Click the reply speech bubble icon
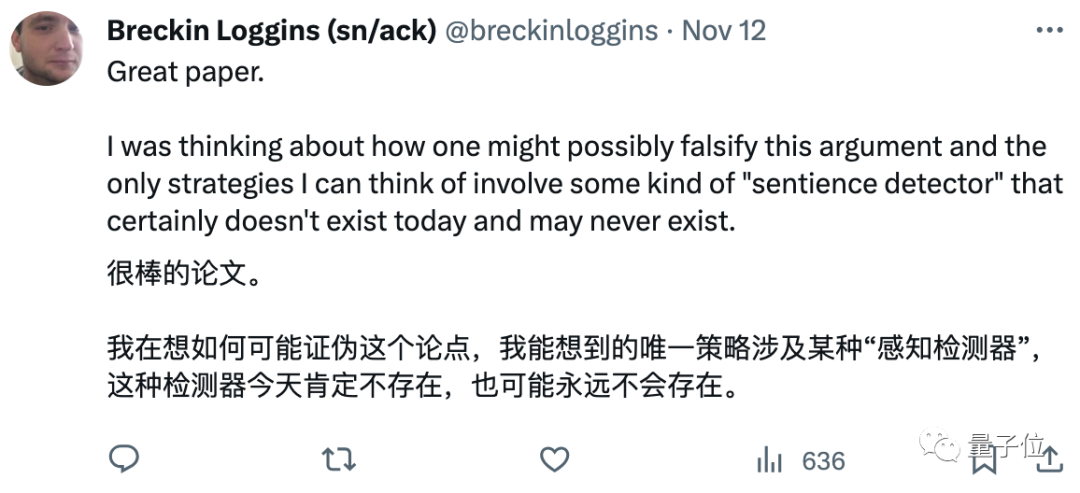 coord(123,460)
